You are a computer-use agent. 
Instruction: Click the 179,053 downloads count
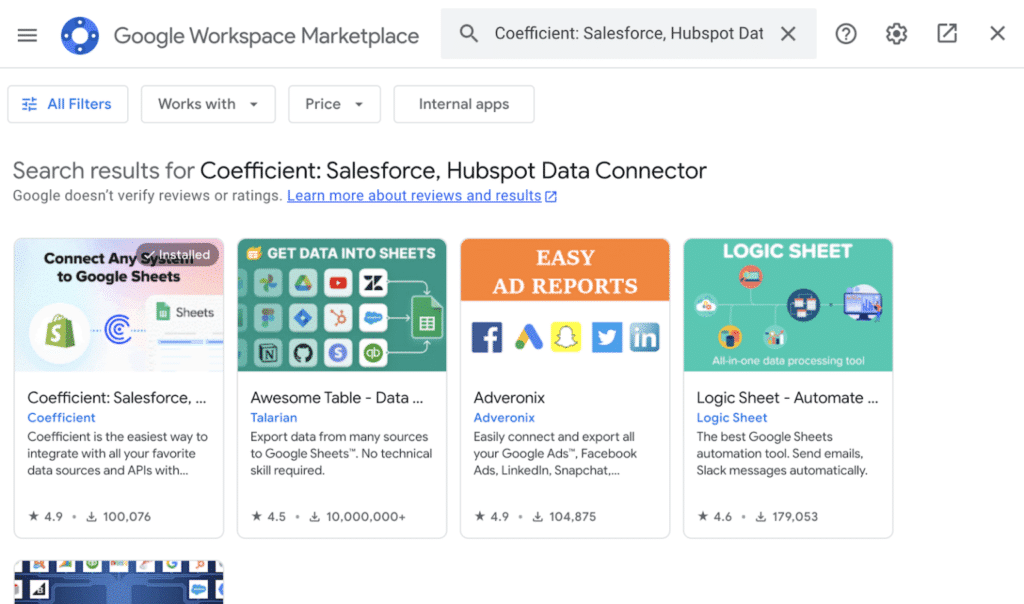click(x=787, y=517)
